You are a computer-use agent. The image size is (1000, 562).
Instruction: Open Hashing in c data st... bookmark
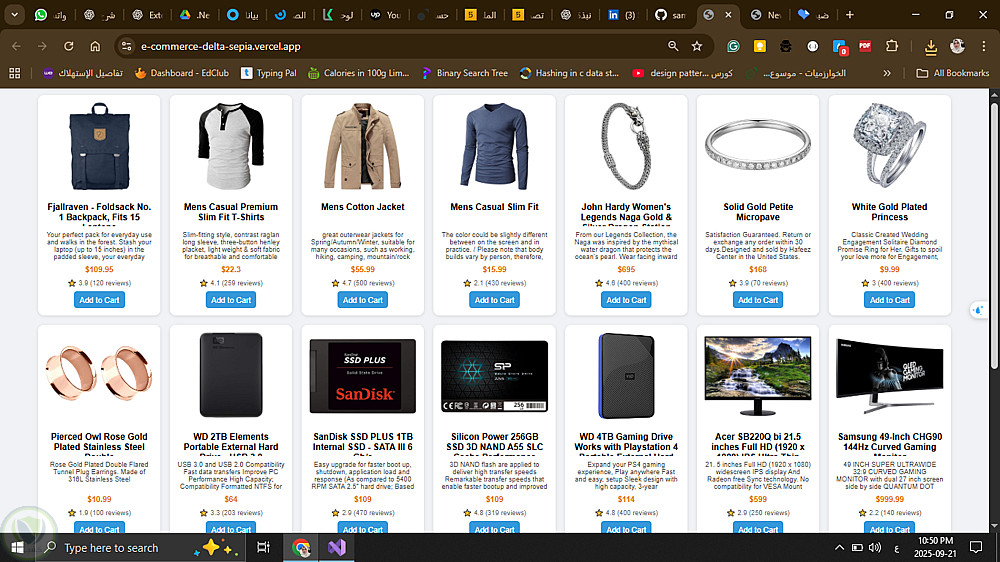click(x=569, y=73)
